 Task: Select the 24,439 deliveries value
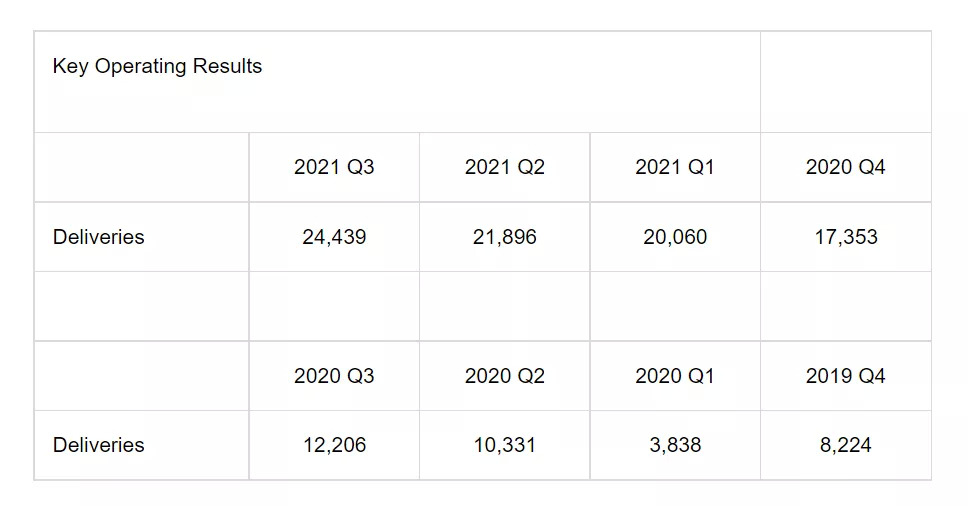[x=334, y=237]
